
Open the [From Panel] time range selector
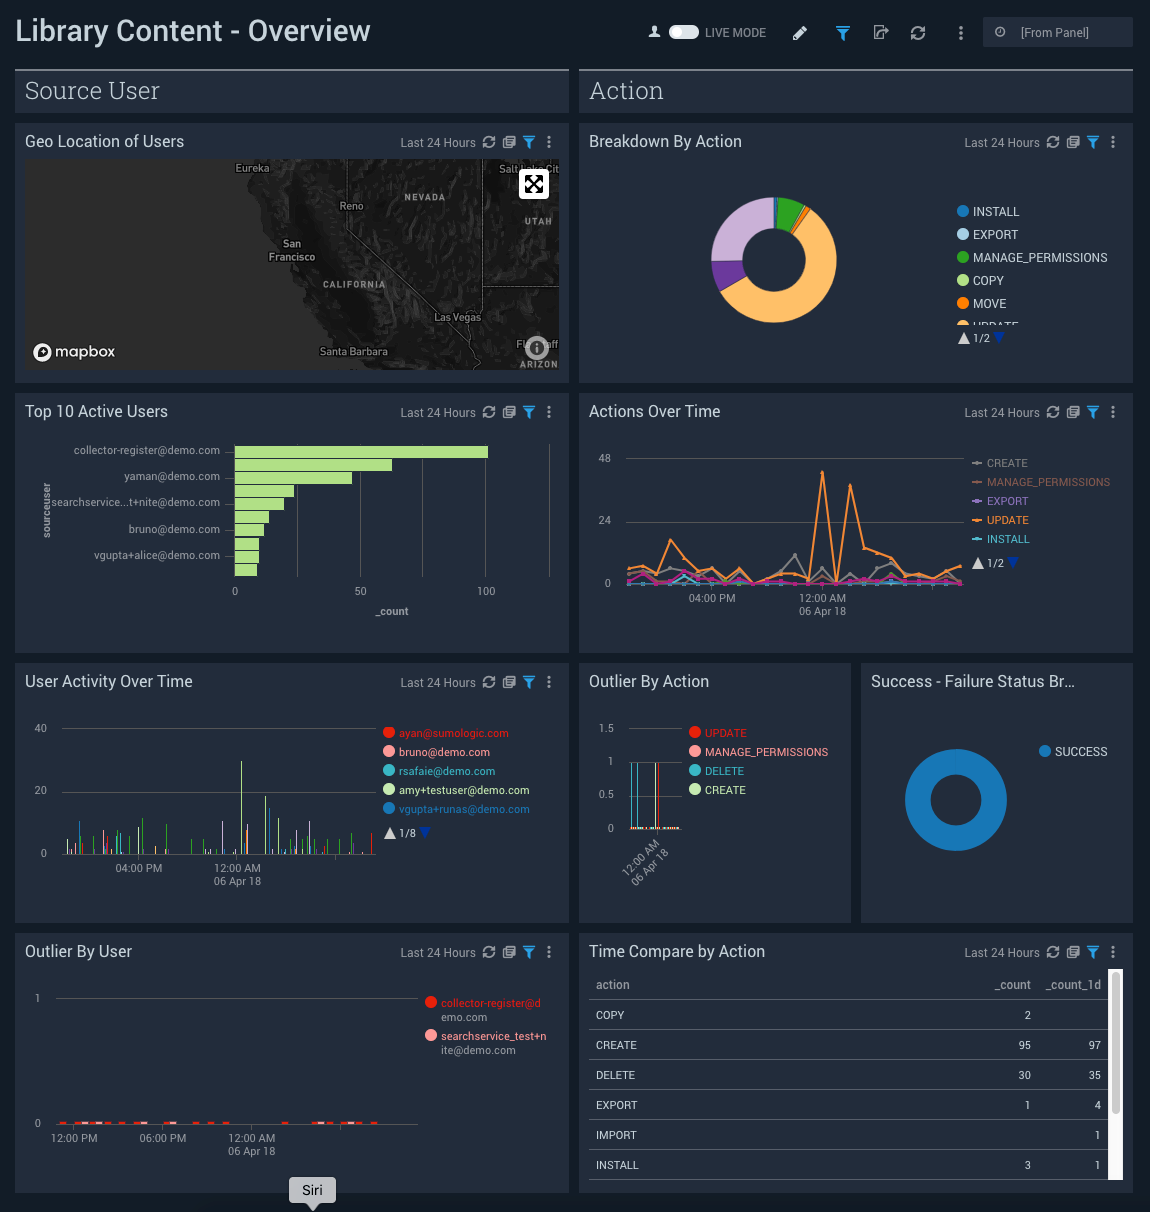[x=1057, y=33]
